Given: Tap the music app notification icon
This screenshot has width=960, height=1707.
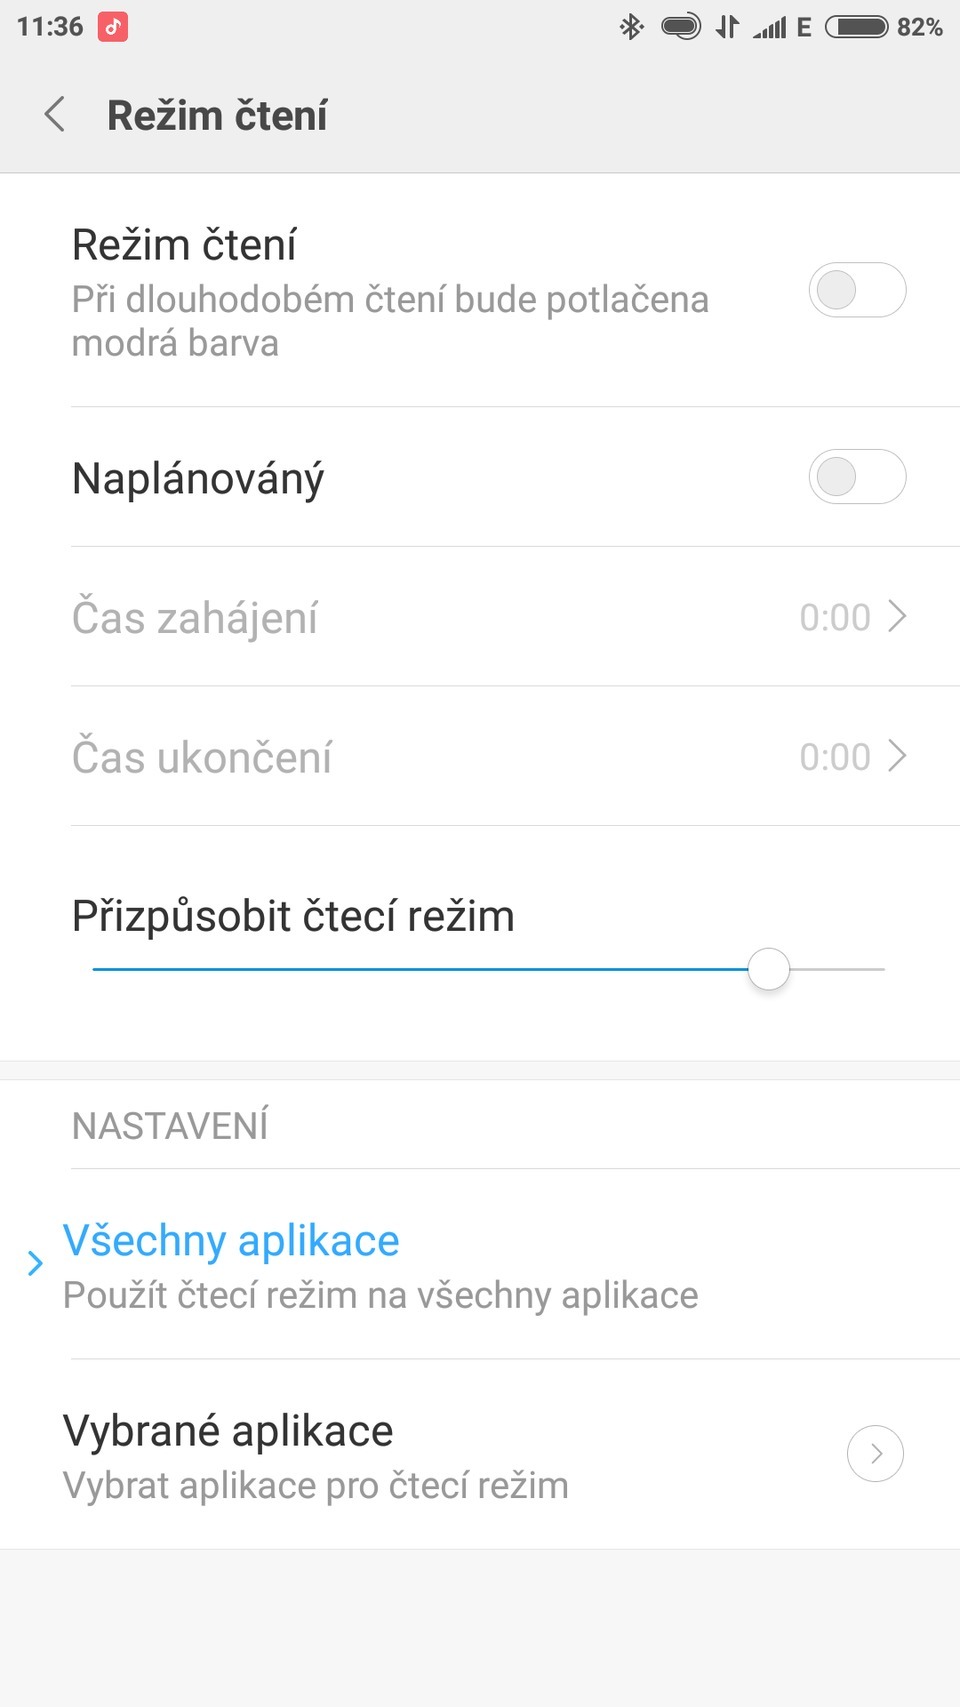Looking at the screenshot, I should 113,27.
